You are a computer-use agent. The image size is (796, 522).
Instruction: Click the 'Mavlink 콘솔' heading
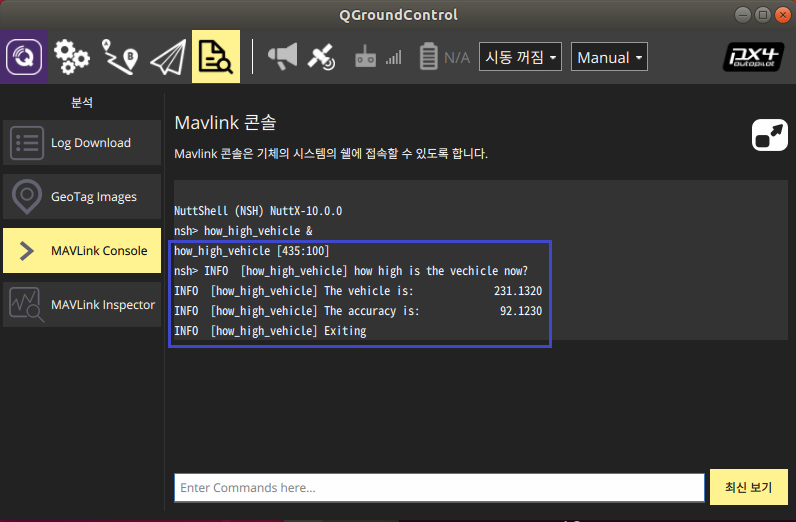225,122
